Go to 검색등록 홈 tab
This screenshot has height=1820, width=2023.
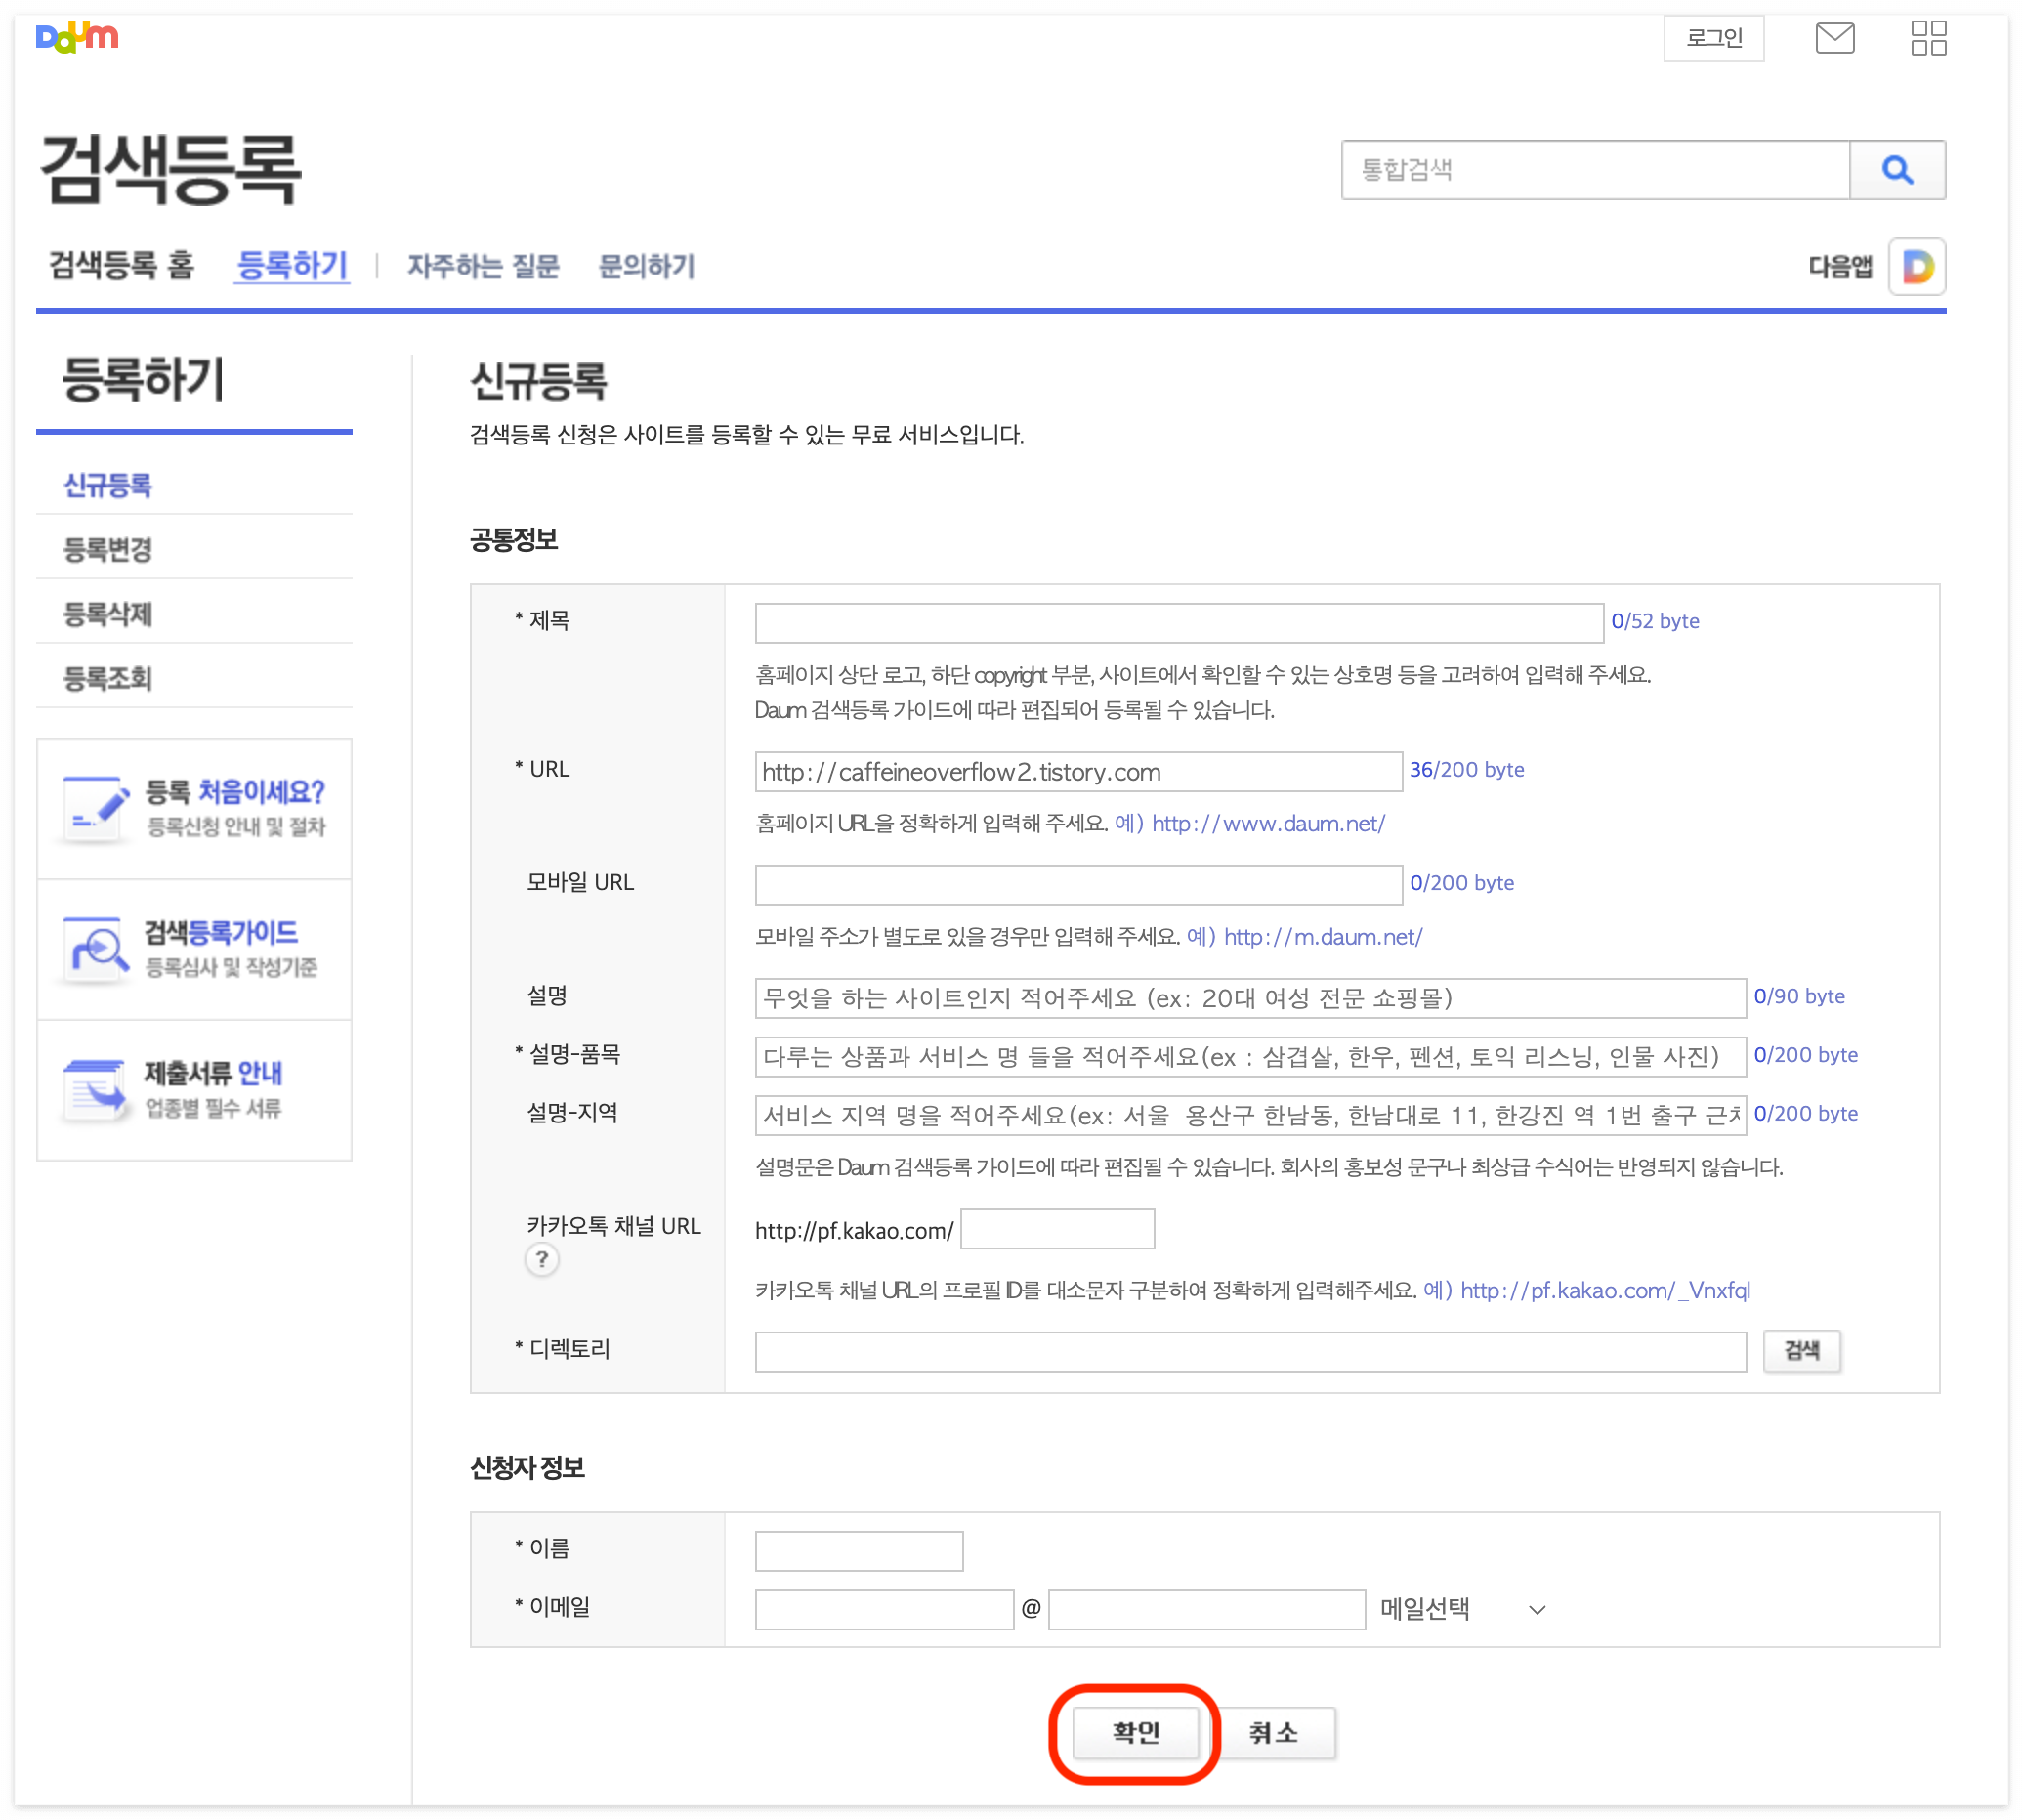point(121,266)
